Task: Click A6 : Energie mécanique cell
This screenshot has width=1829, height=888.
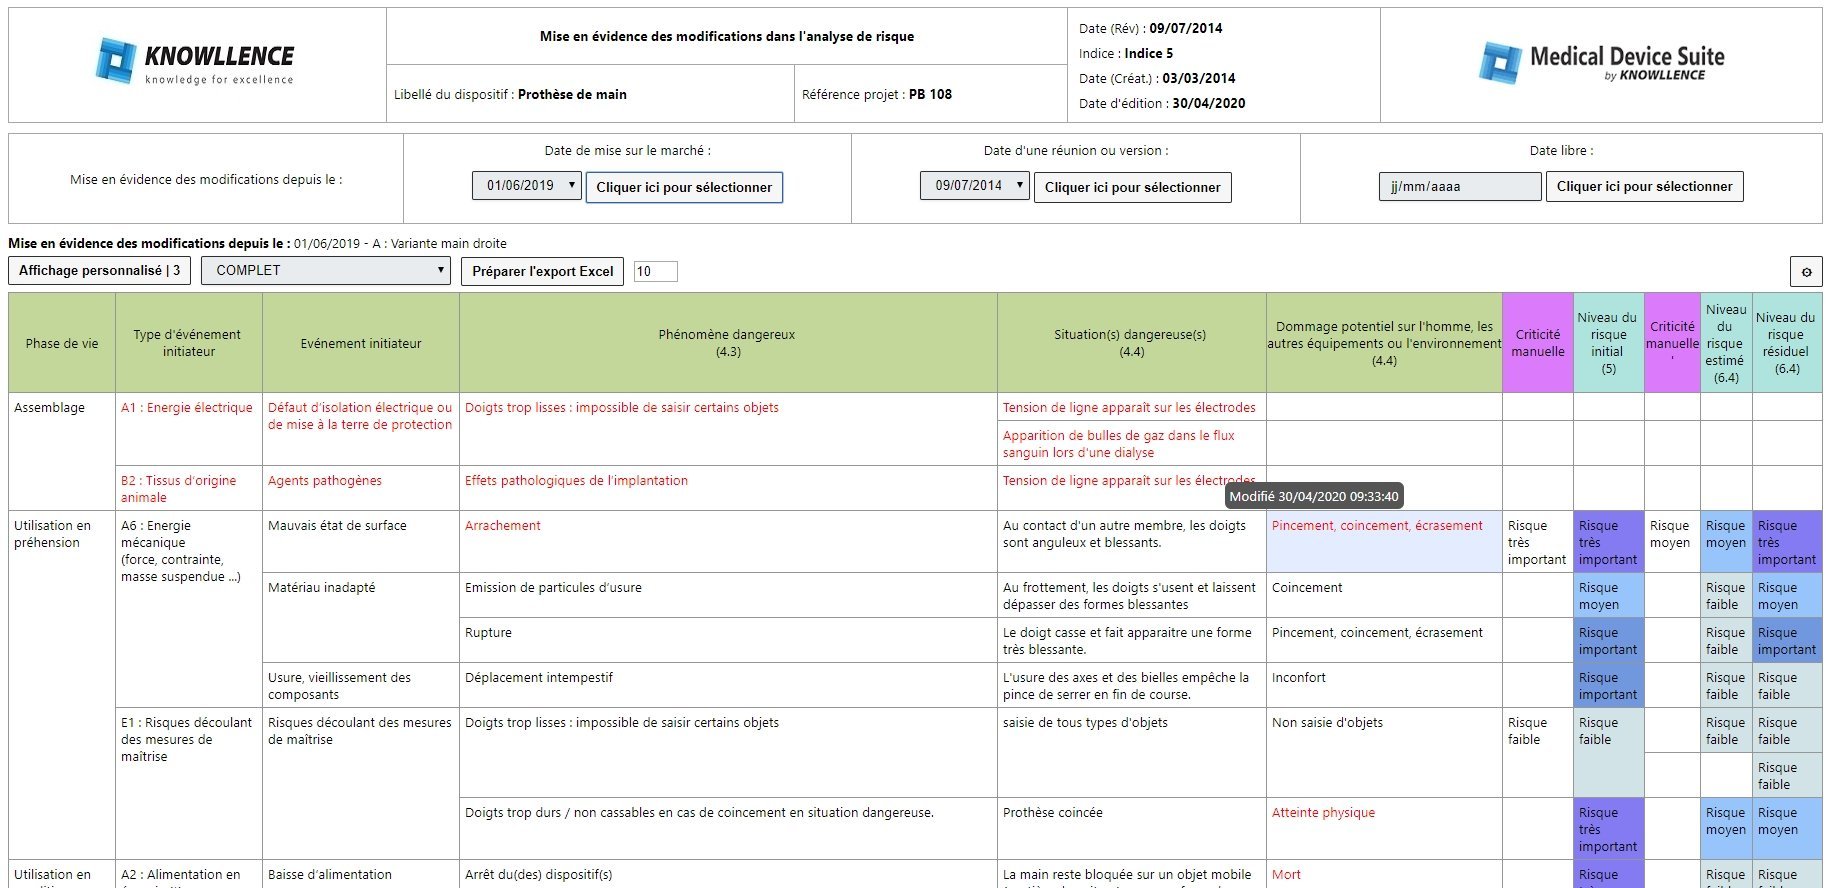Action: (x=189, y=609)
